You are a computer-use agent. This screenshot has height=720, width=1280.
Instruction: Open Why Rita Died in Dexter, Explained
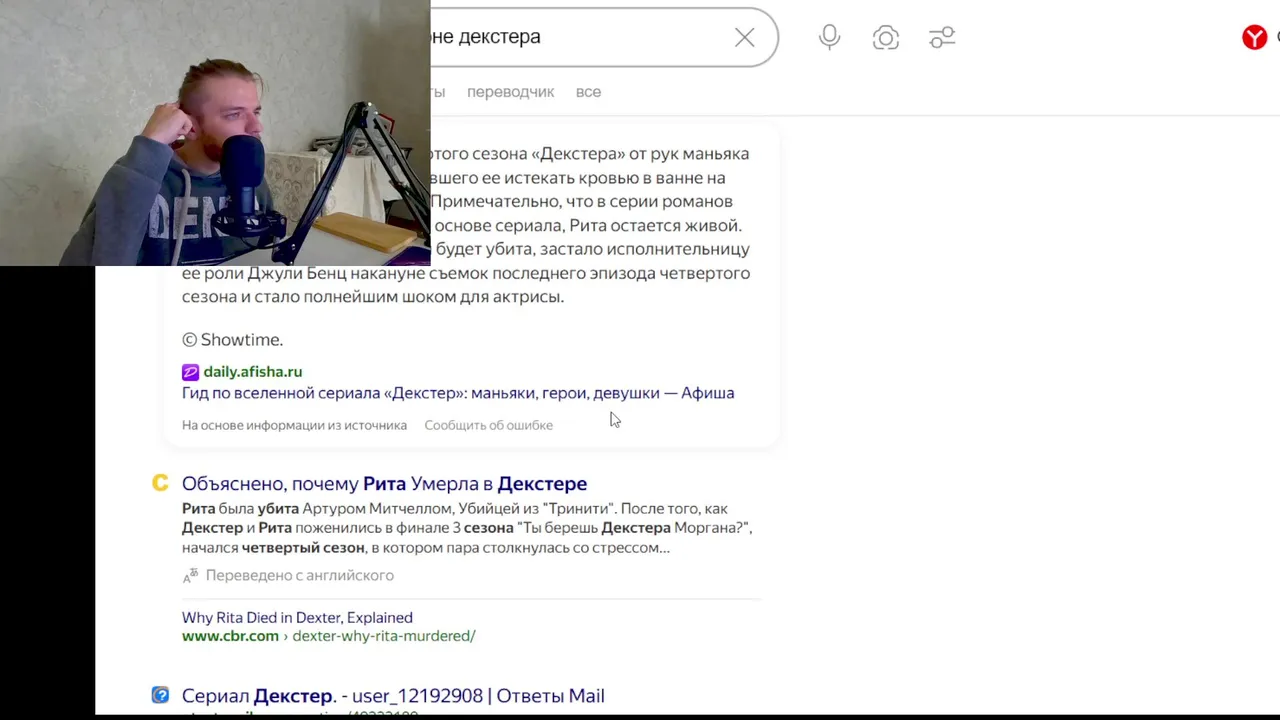pyautogui.click(x=297, y=618)
